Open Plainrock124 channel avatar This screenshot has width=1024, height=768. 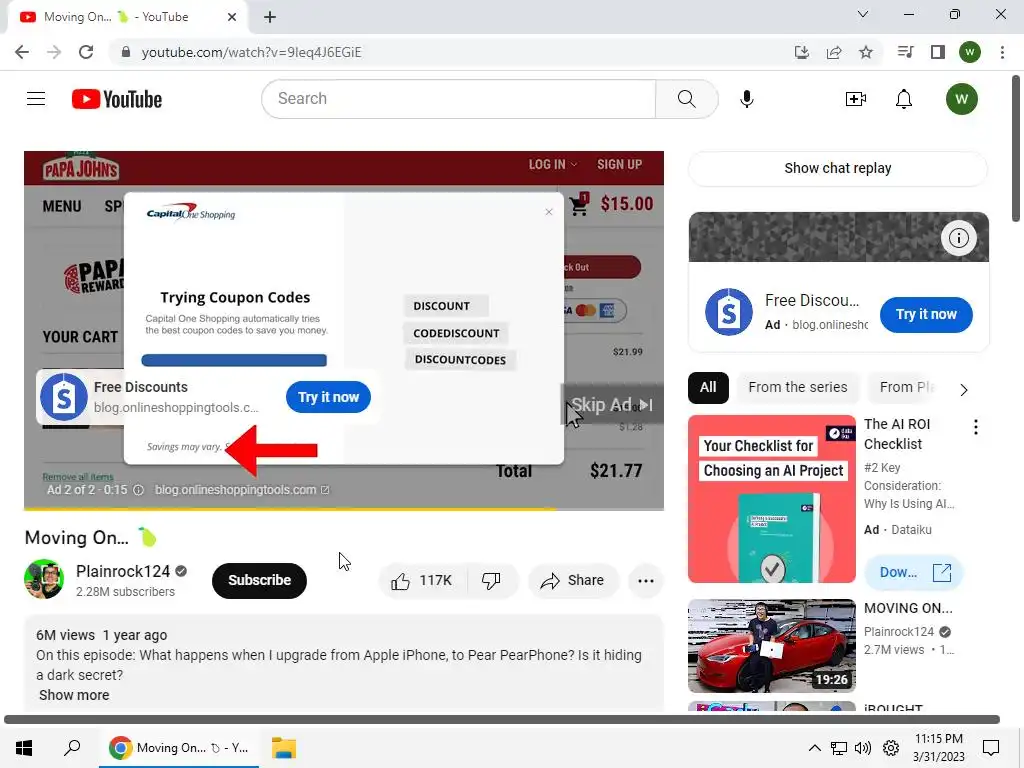44,579
